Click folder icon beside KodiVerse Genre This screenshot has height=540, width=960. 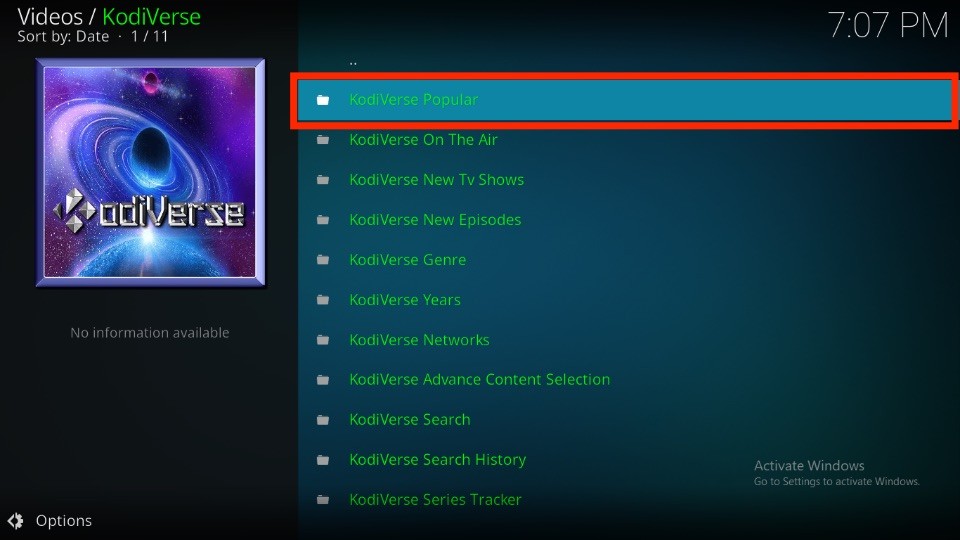point(323,260)
